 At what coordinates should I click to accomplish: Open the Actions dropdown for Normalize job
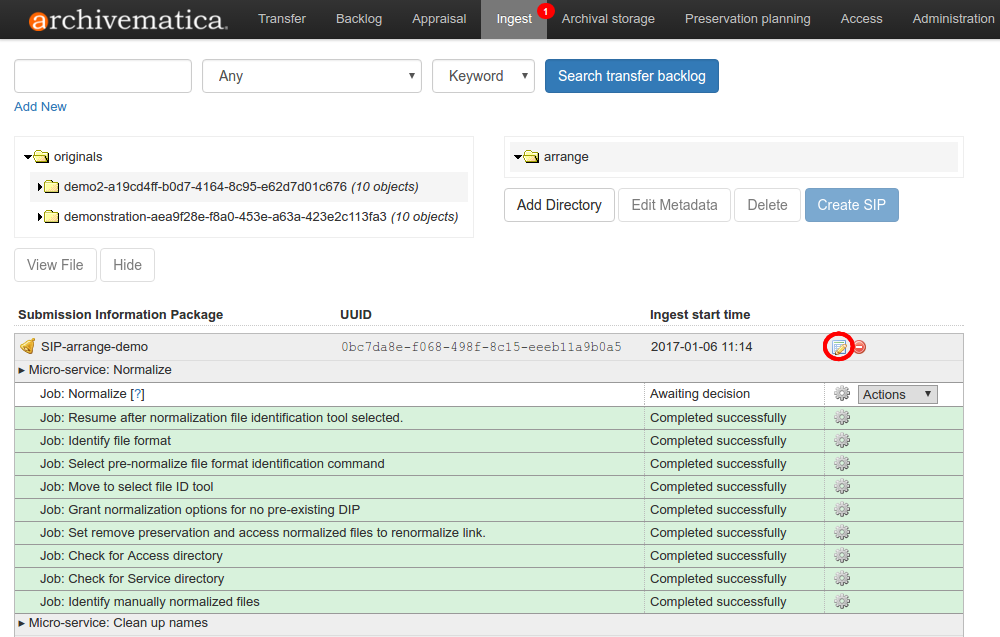coord(897,394)
